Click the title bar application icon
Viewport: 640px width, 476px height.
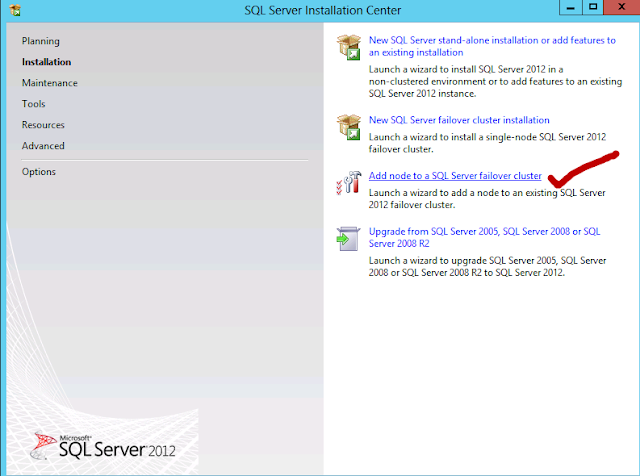pyautogui.click(x=15, y=9)
